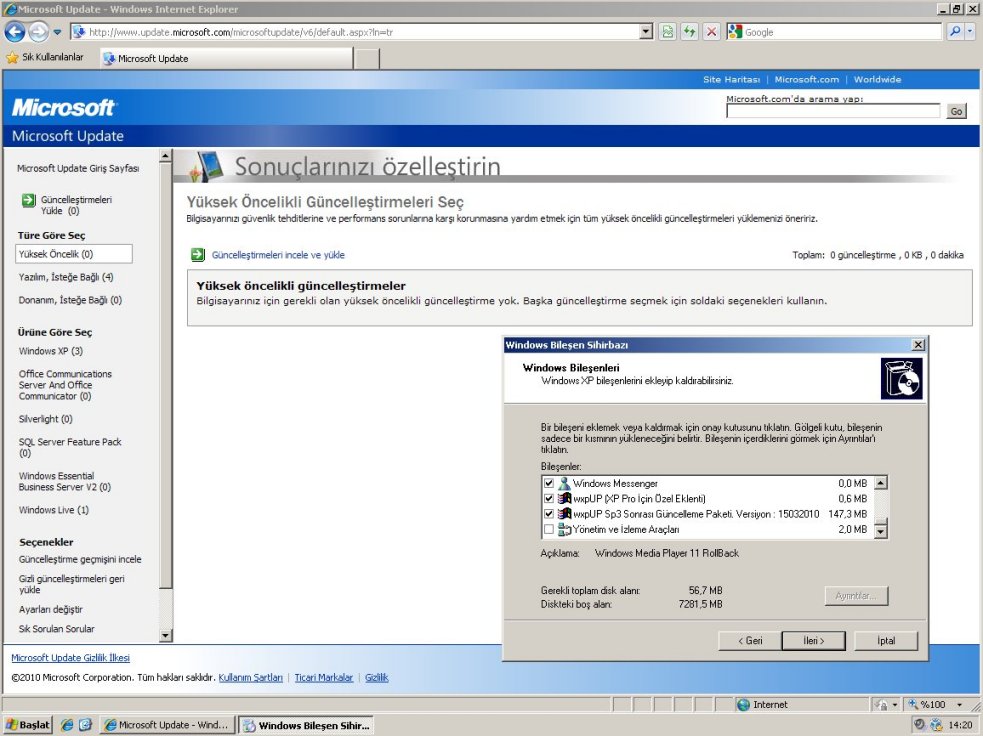Stop loading with the red X icon

tap(712, 32)
